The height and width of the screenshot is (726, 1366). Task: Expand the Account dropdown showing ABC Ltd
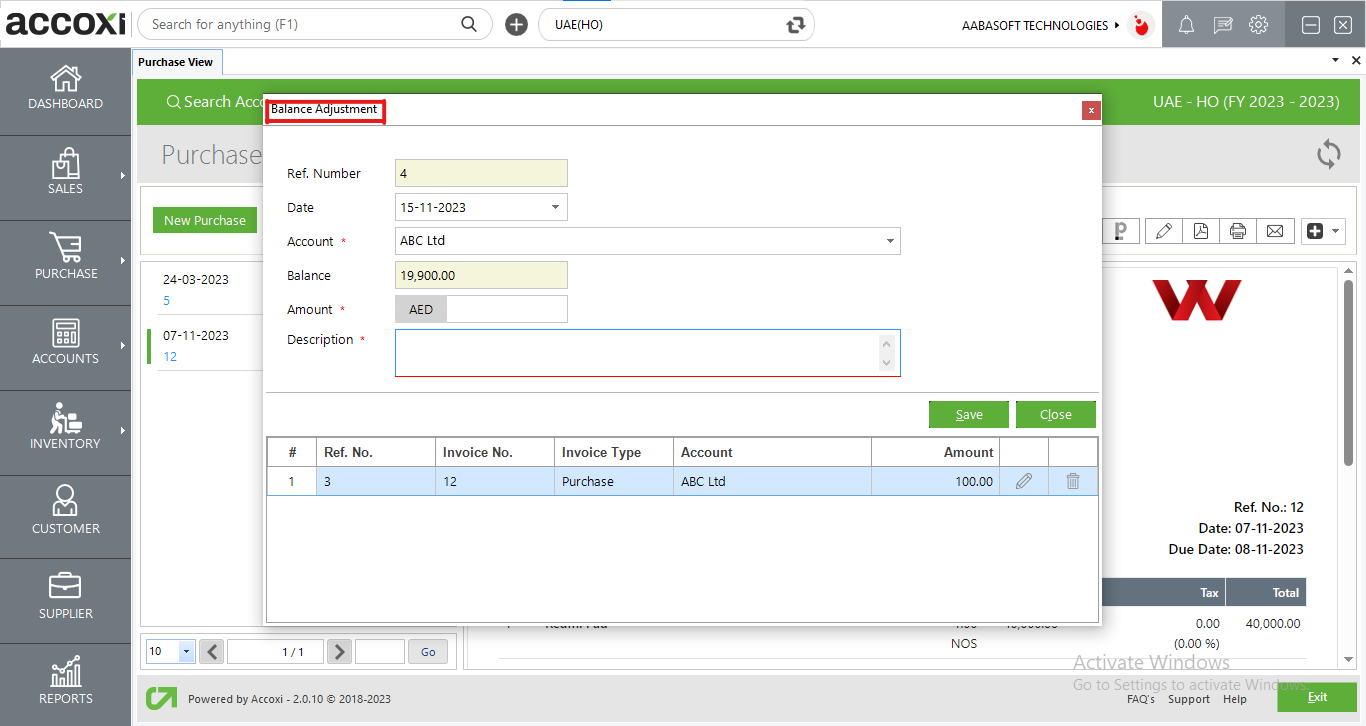tap(889, 241)
